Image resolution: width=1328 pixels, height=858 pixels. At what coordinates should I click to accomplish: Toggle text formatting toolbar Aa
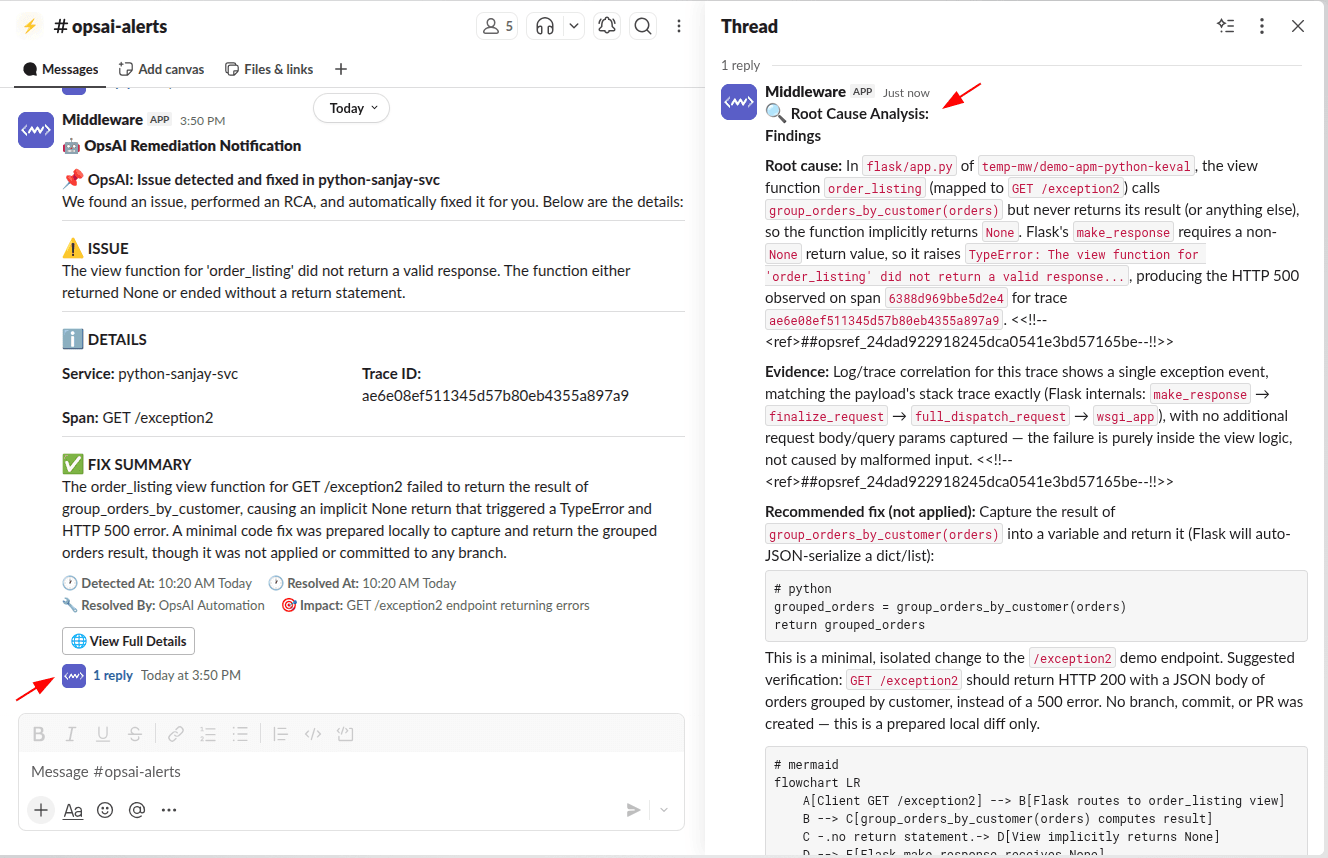tap(73, 810)
